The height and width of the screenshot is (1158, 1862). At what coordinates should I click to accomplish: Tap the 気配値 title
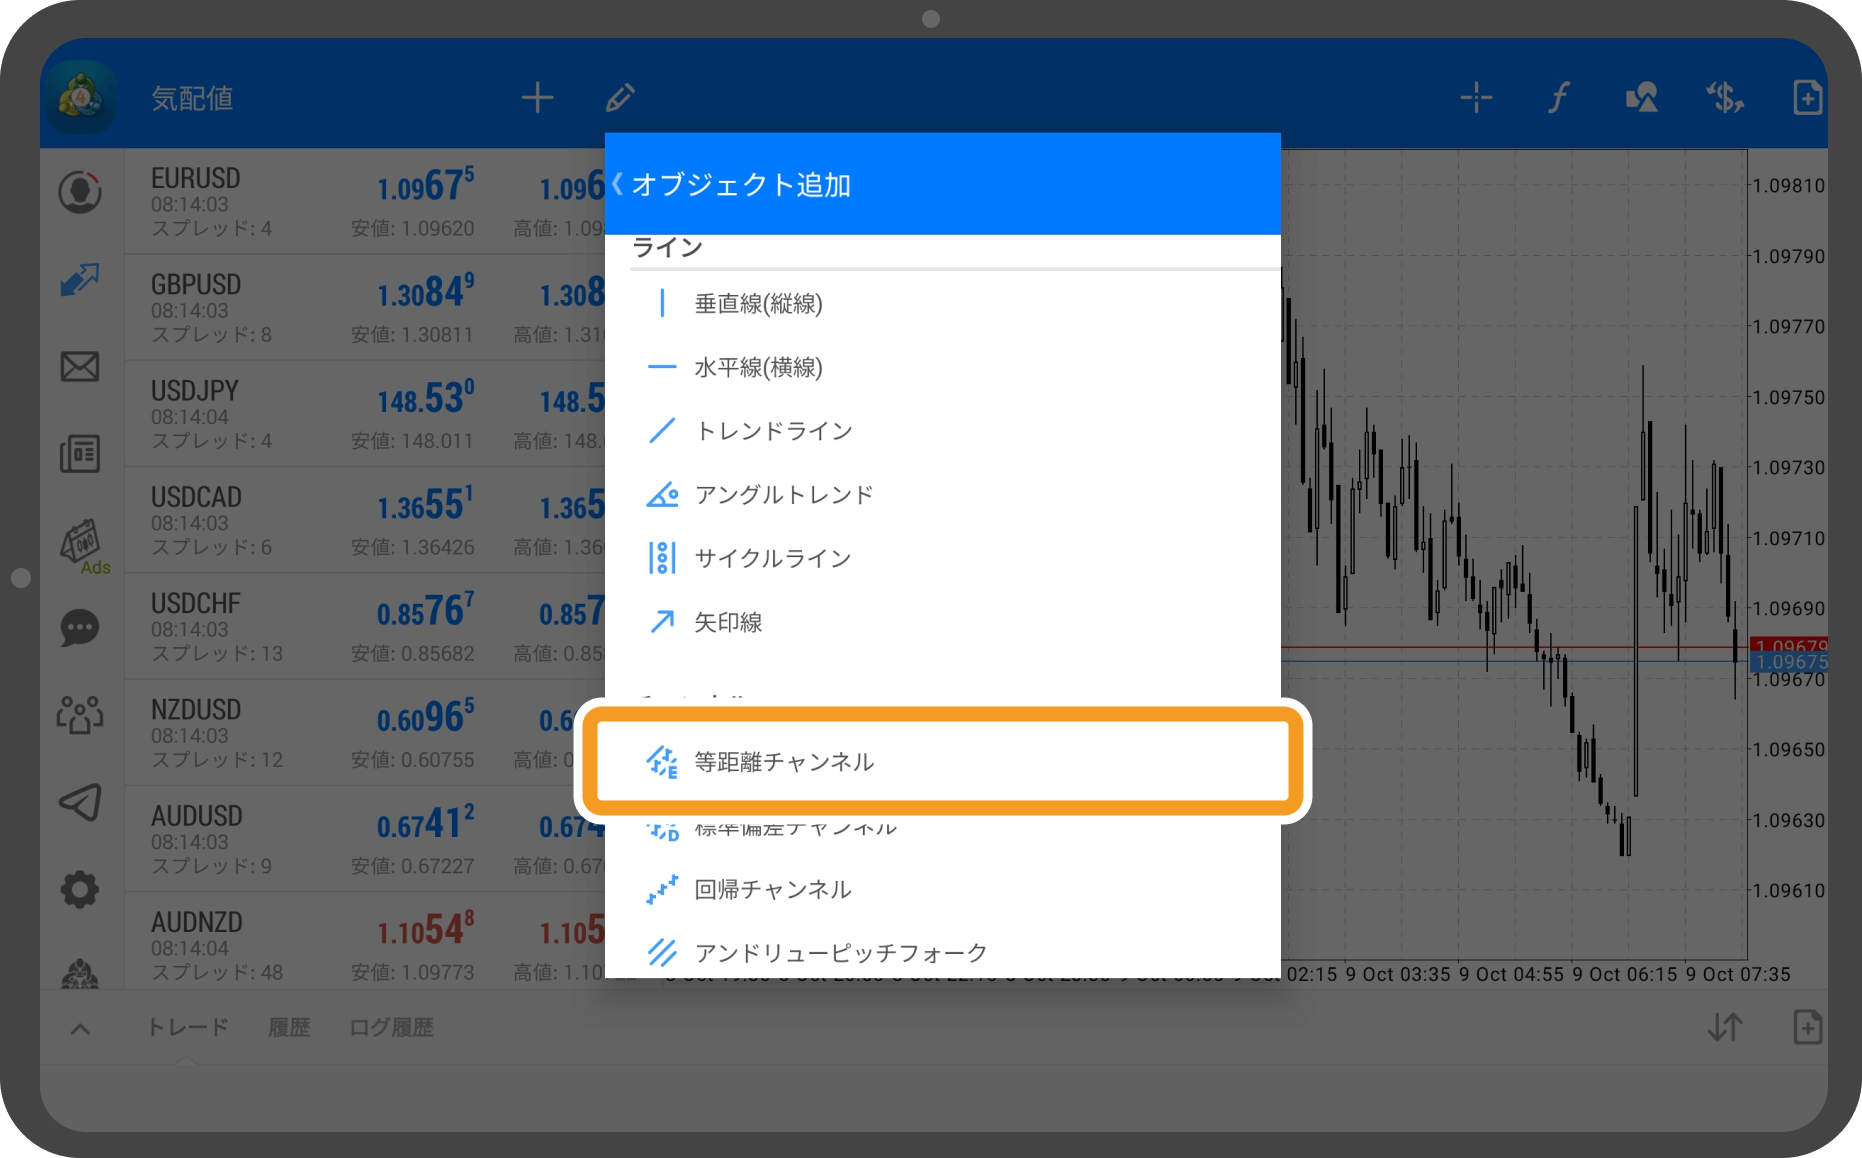coord(192,98)
